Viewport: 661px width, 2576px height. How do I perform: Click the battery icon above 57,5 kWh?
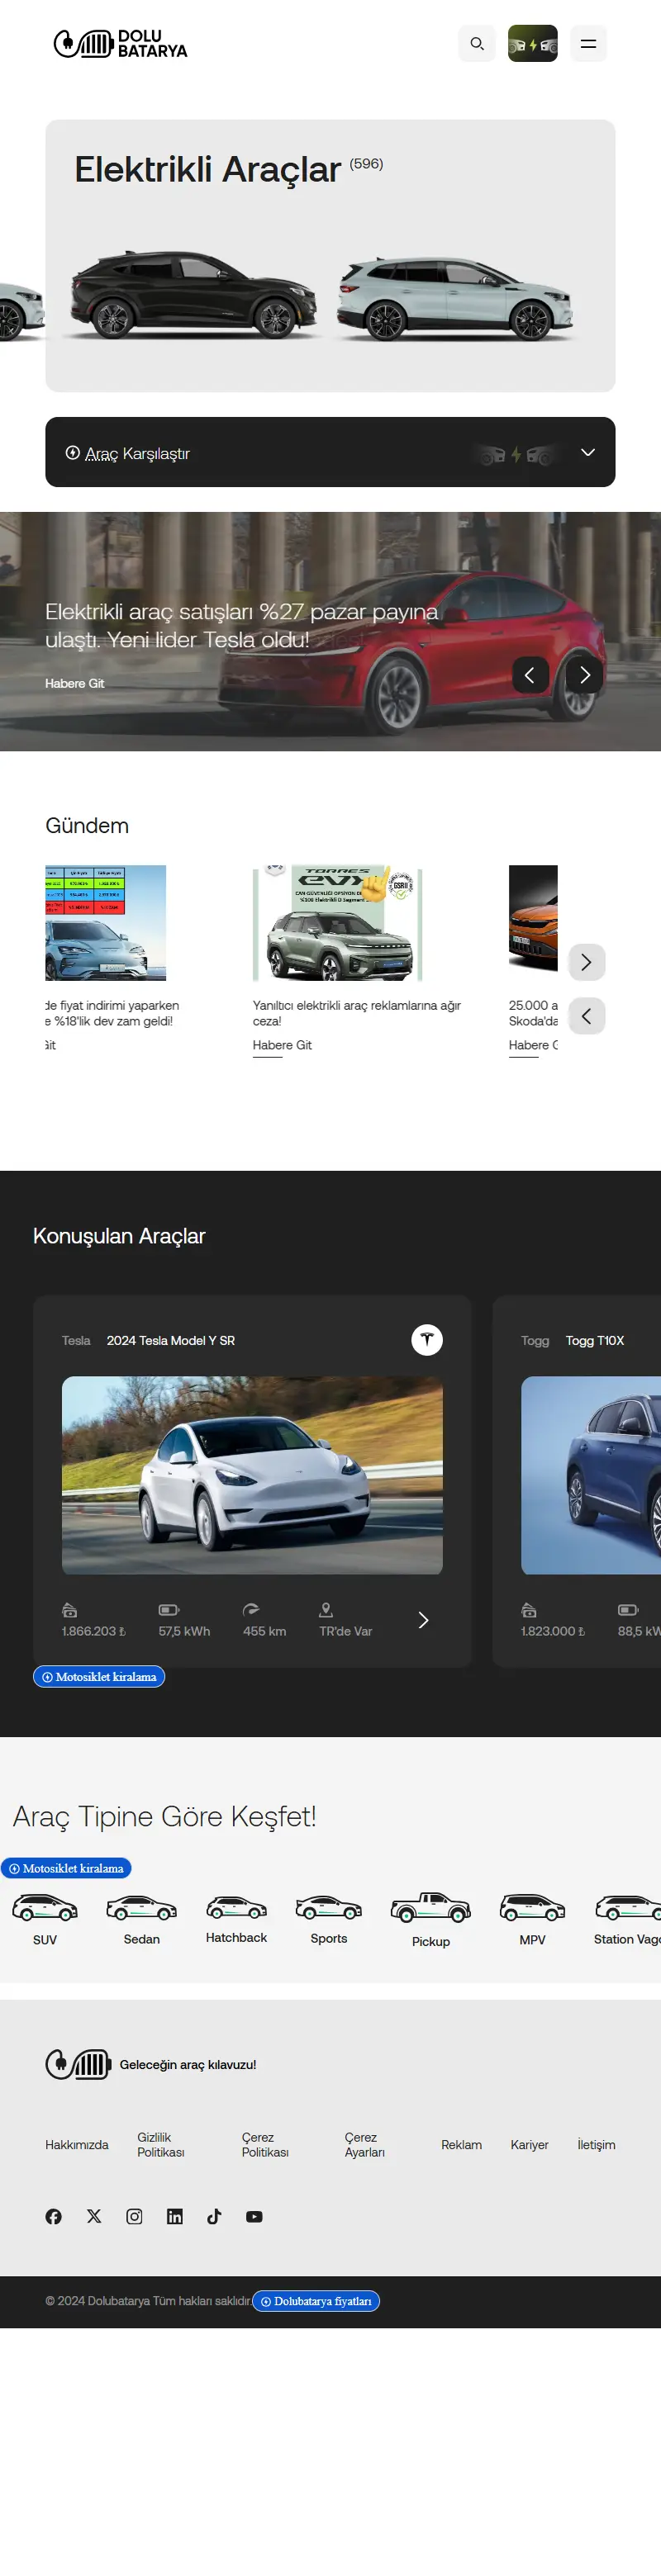168,1610
